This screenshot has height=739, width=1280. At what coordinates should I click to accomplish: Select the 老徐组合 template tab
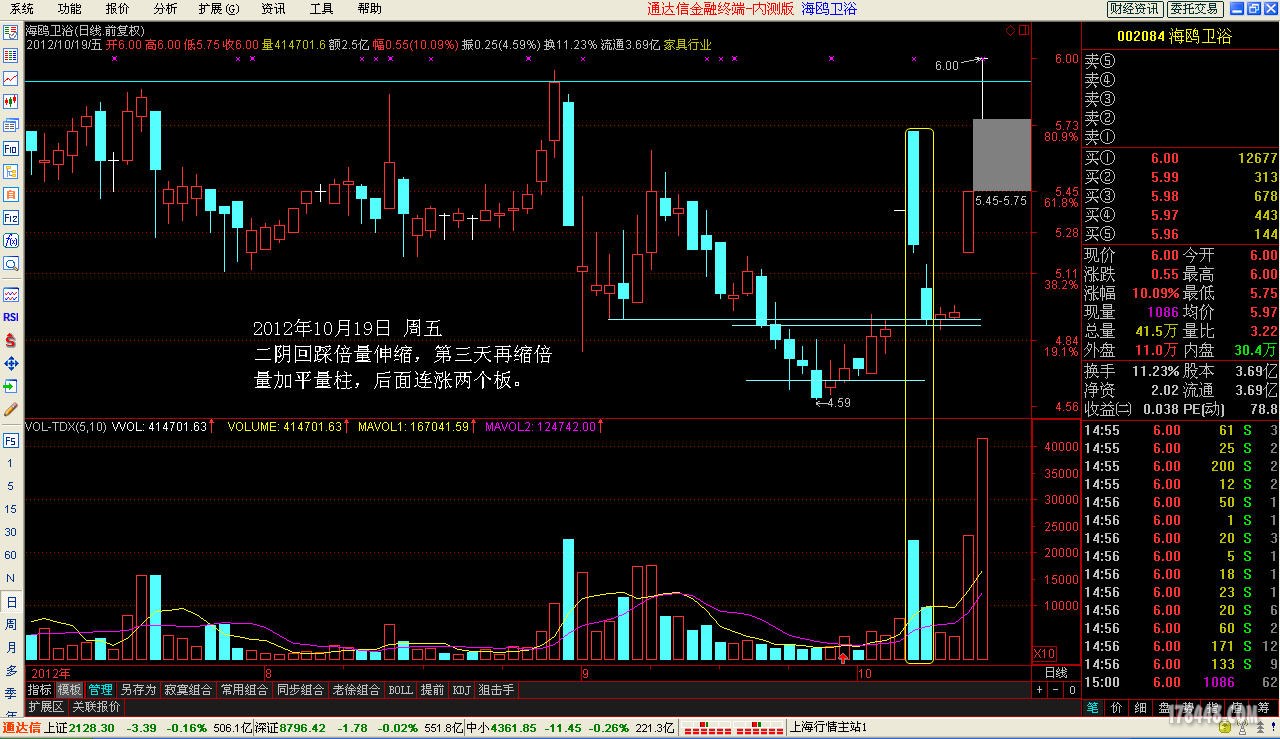356,690
